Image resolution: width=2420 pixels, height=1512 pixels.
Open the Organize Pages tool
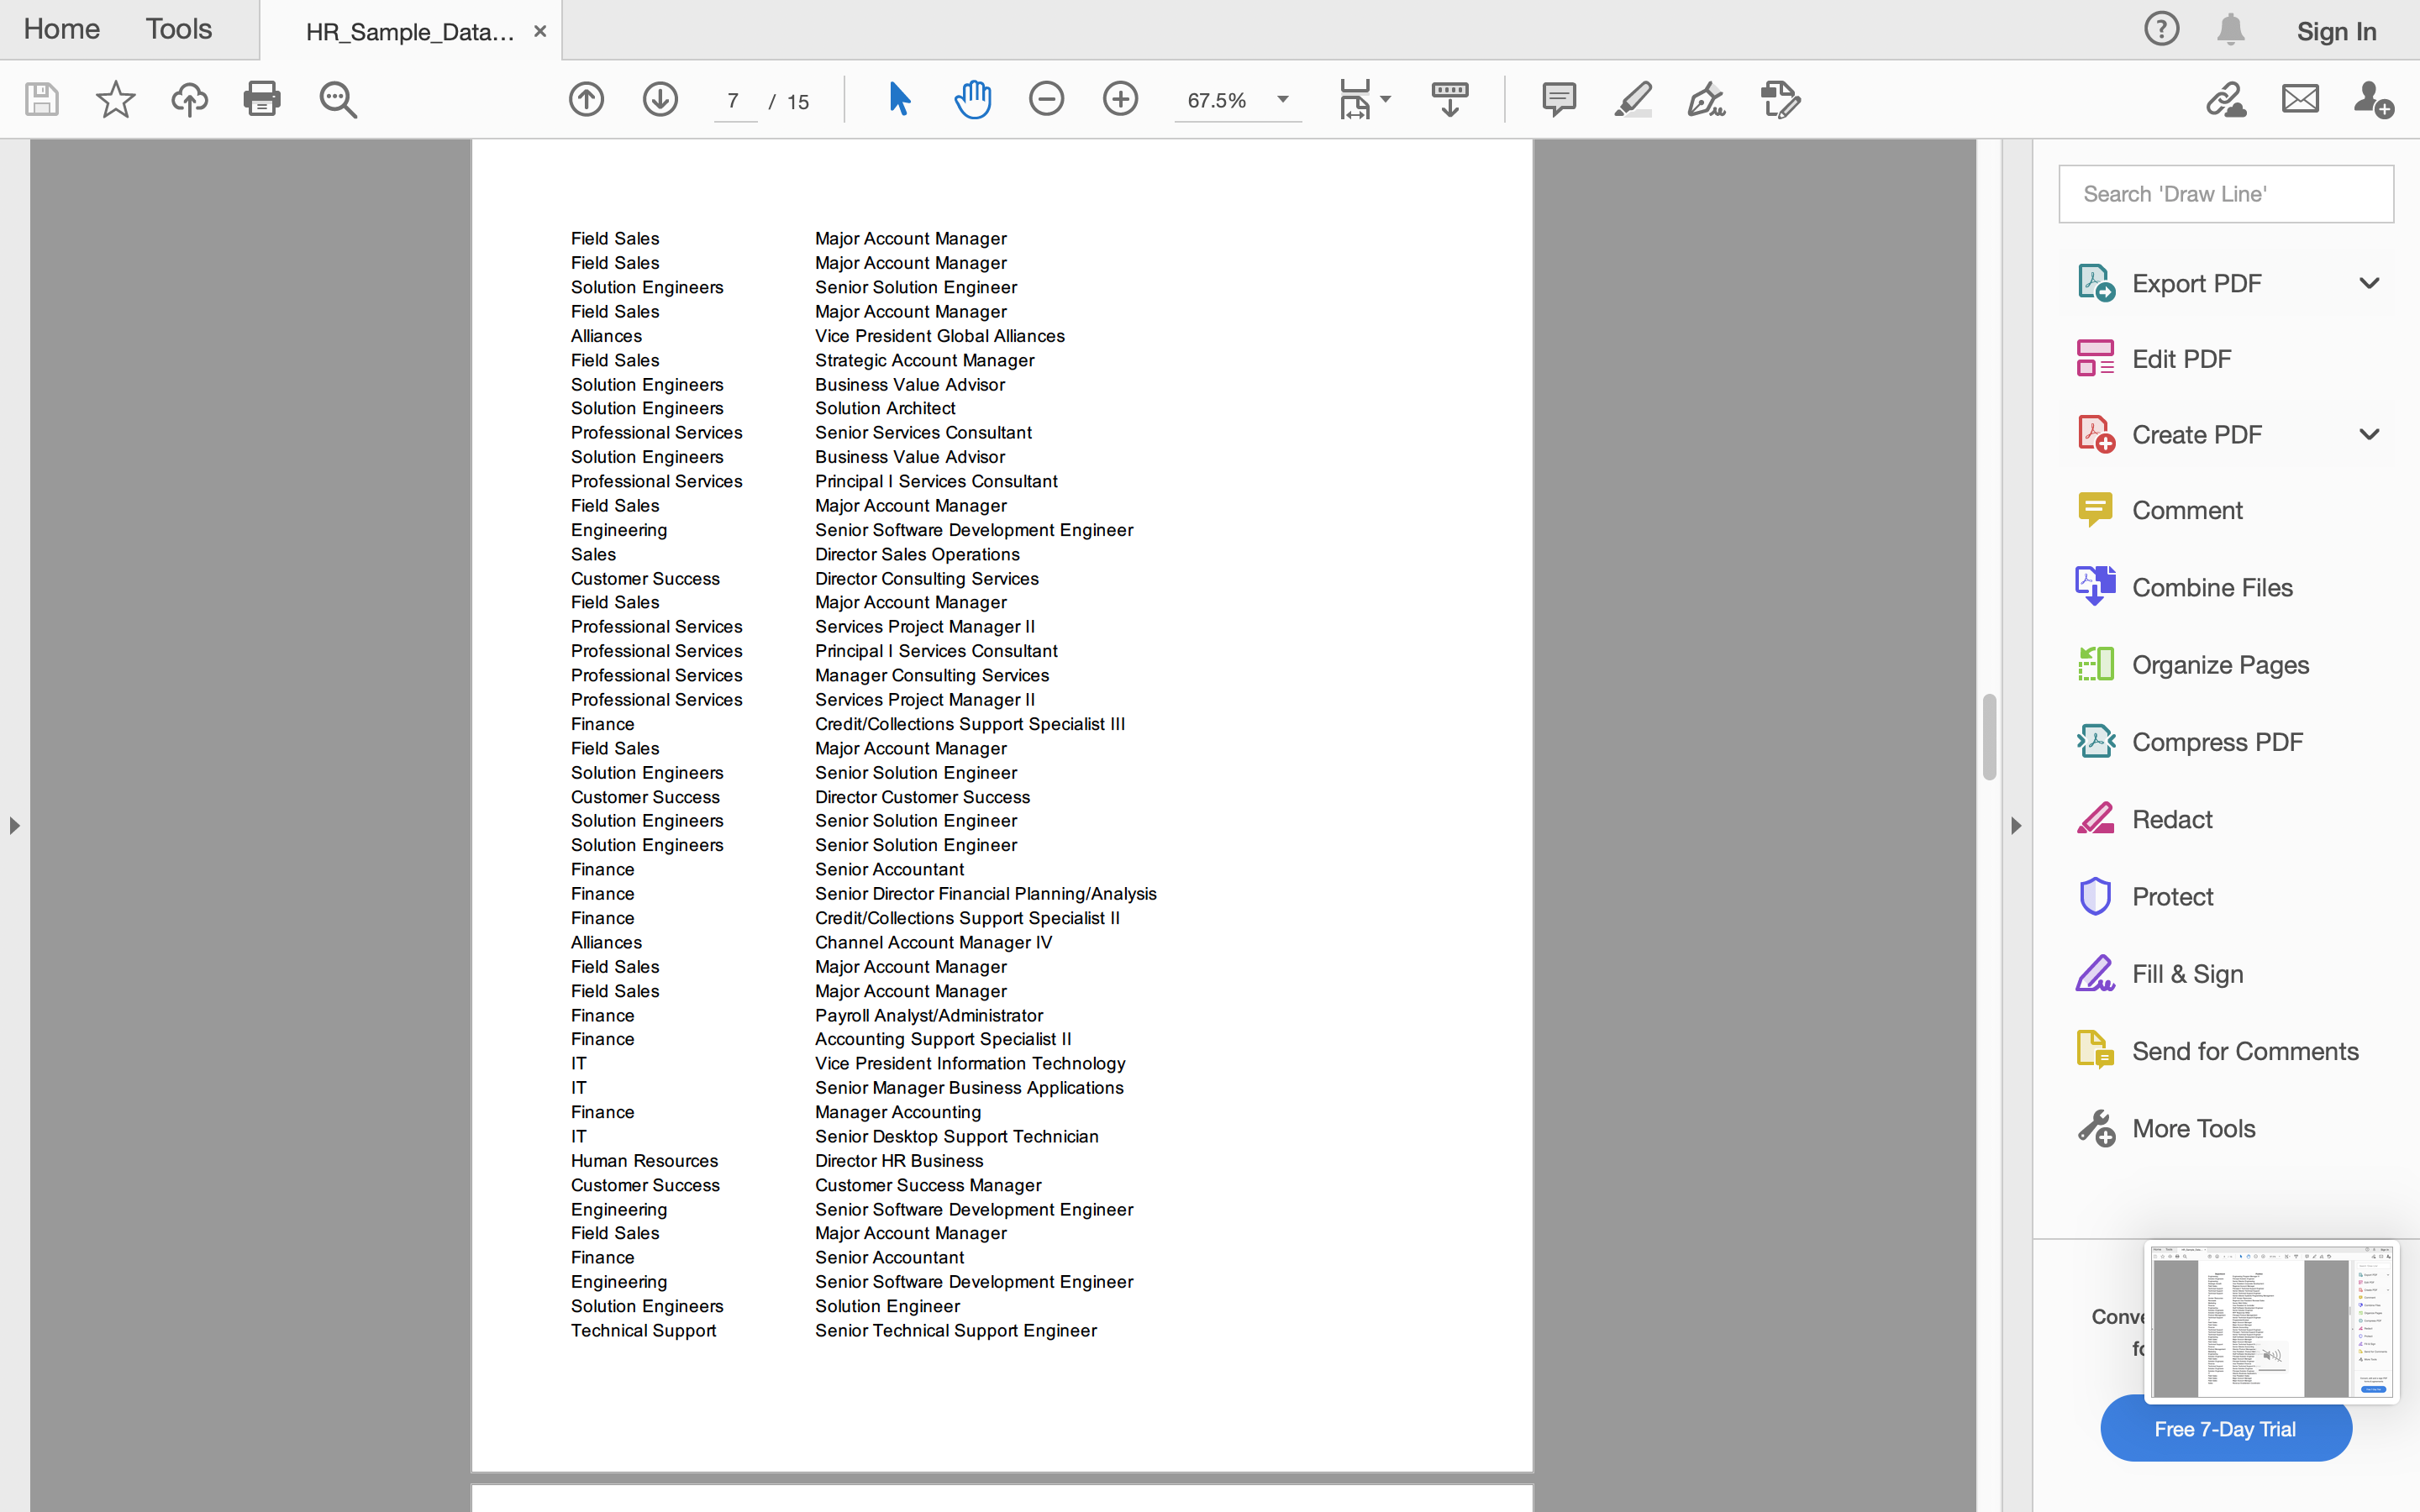[x=2221, y=664]
